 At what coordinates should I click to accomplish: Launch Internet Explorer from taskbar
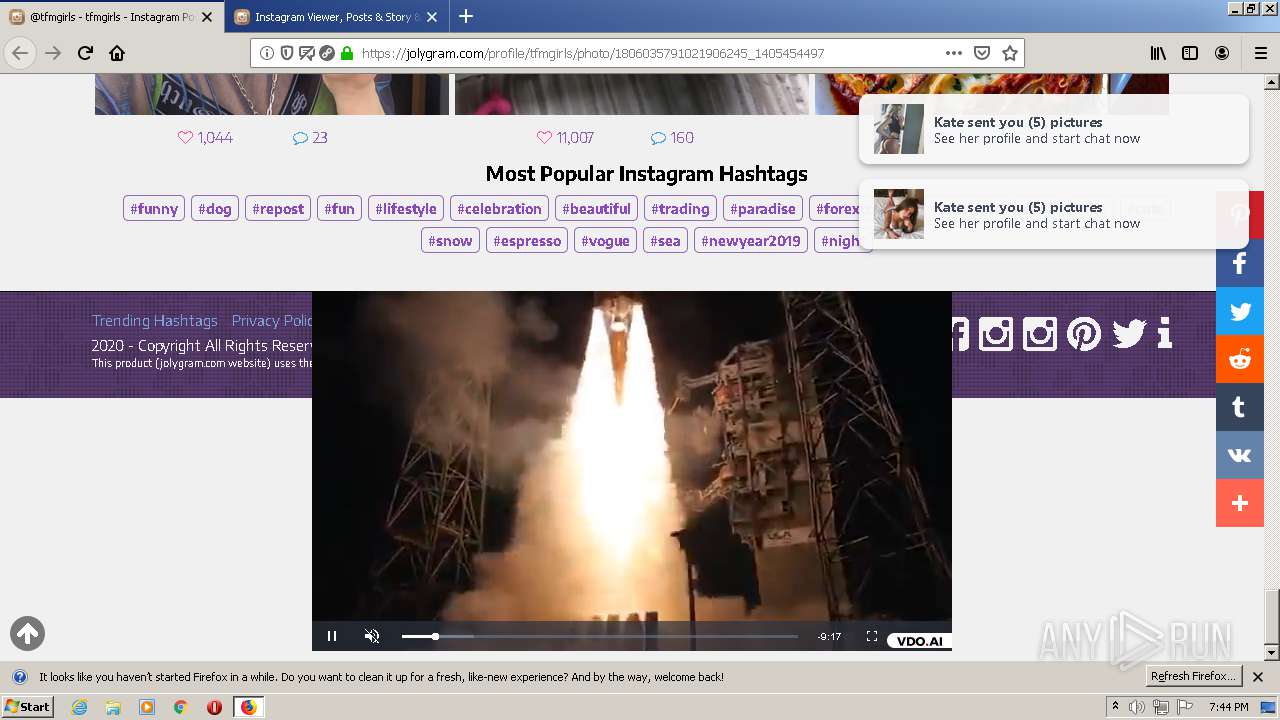(x=79, y=707)
